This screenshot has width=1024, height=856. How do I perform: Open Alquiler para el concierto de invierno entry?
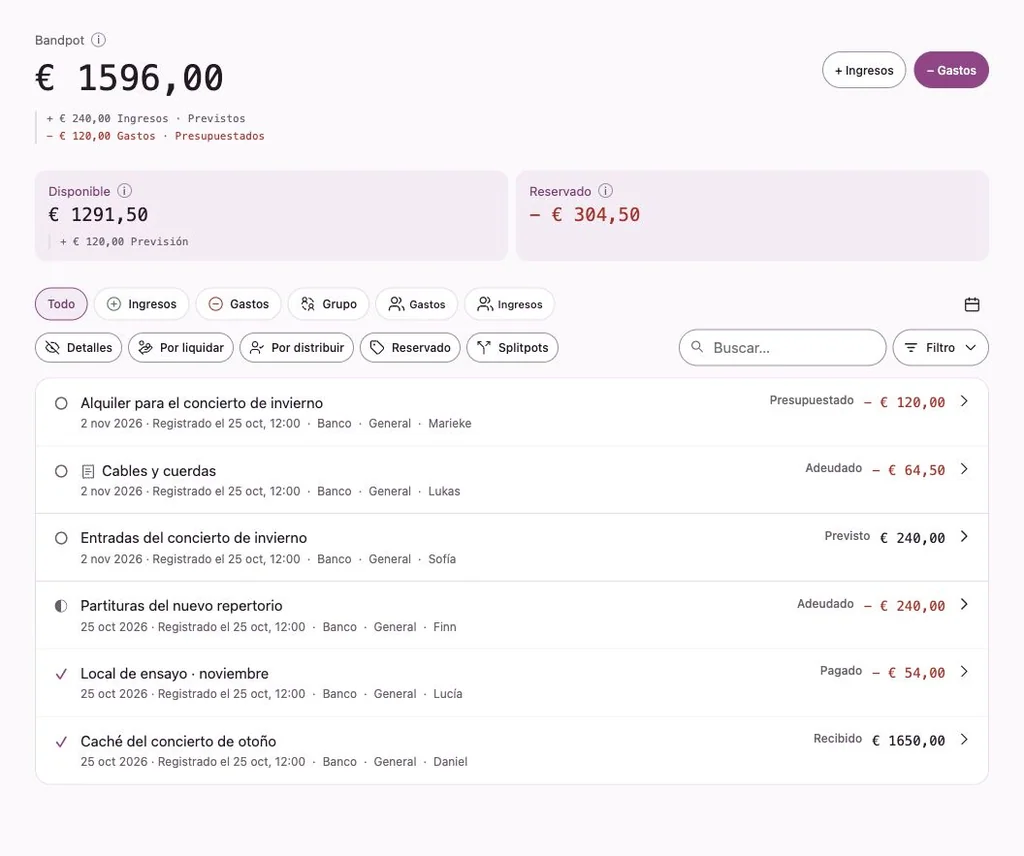click(202, 403)
